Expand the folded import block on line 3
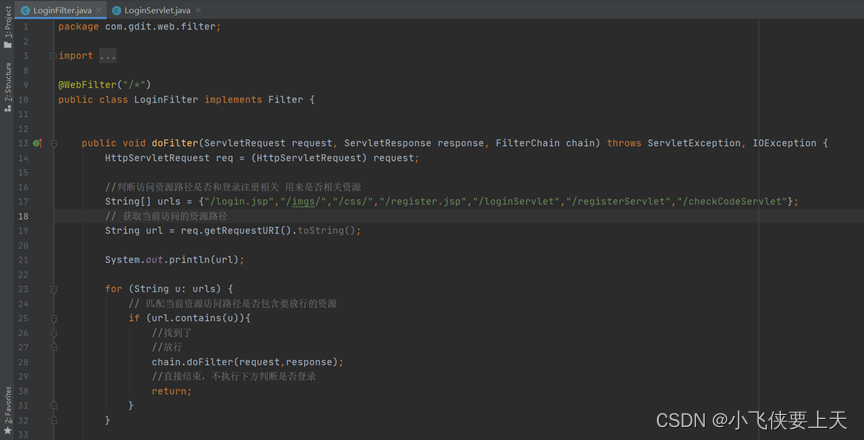This screenshot has width=864, height=440. 54,56
